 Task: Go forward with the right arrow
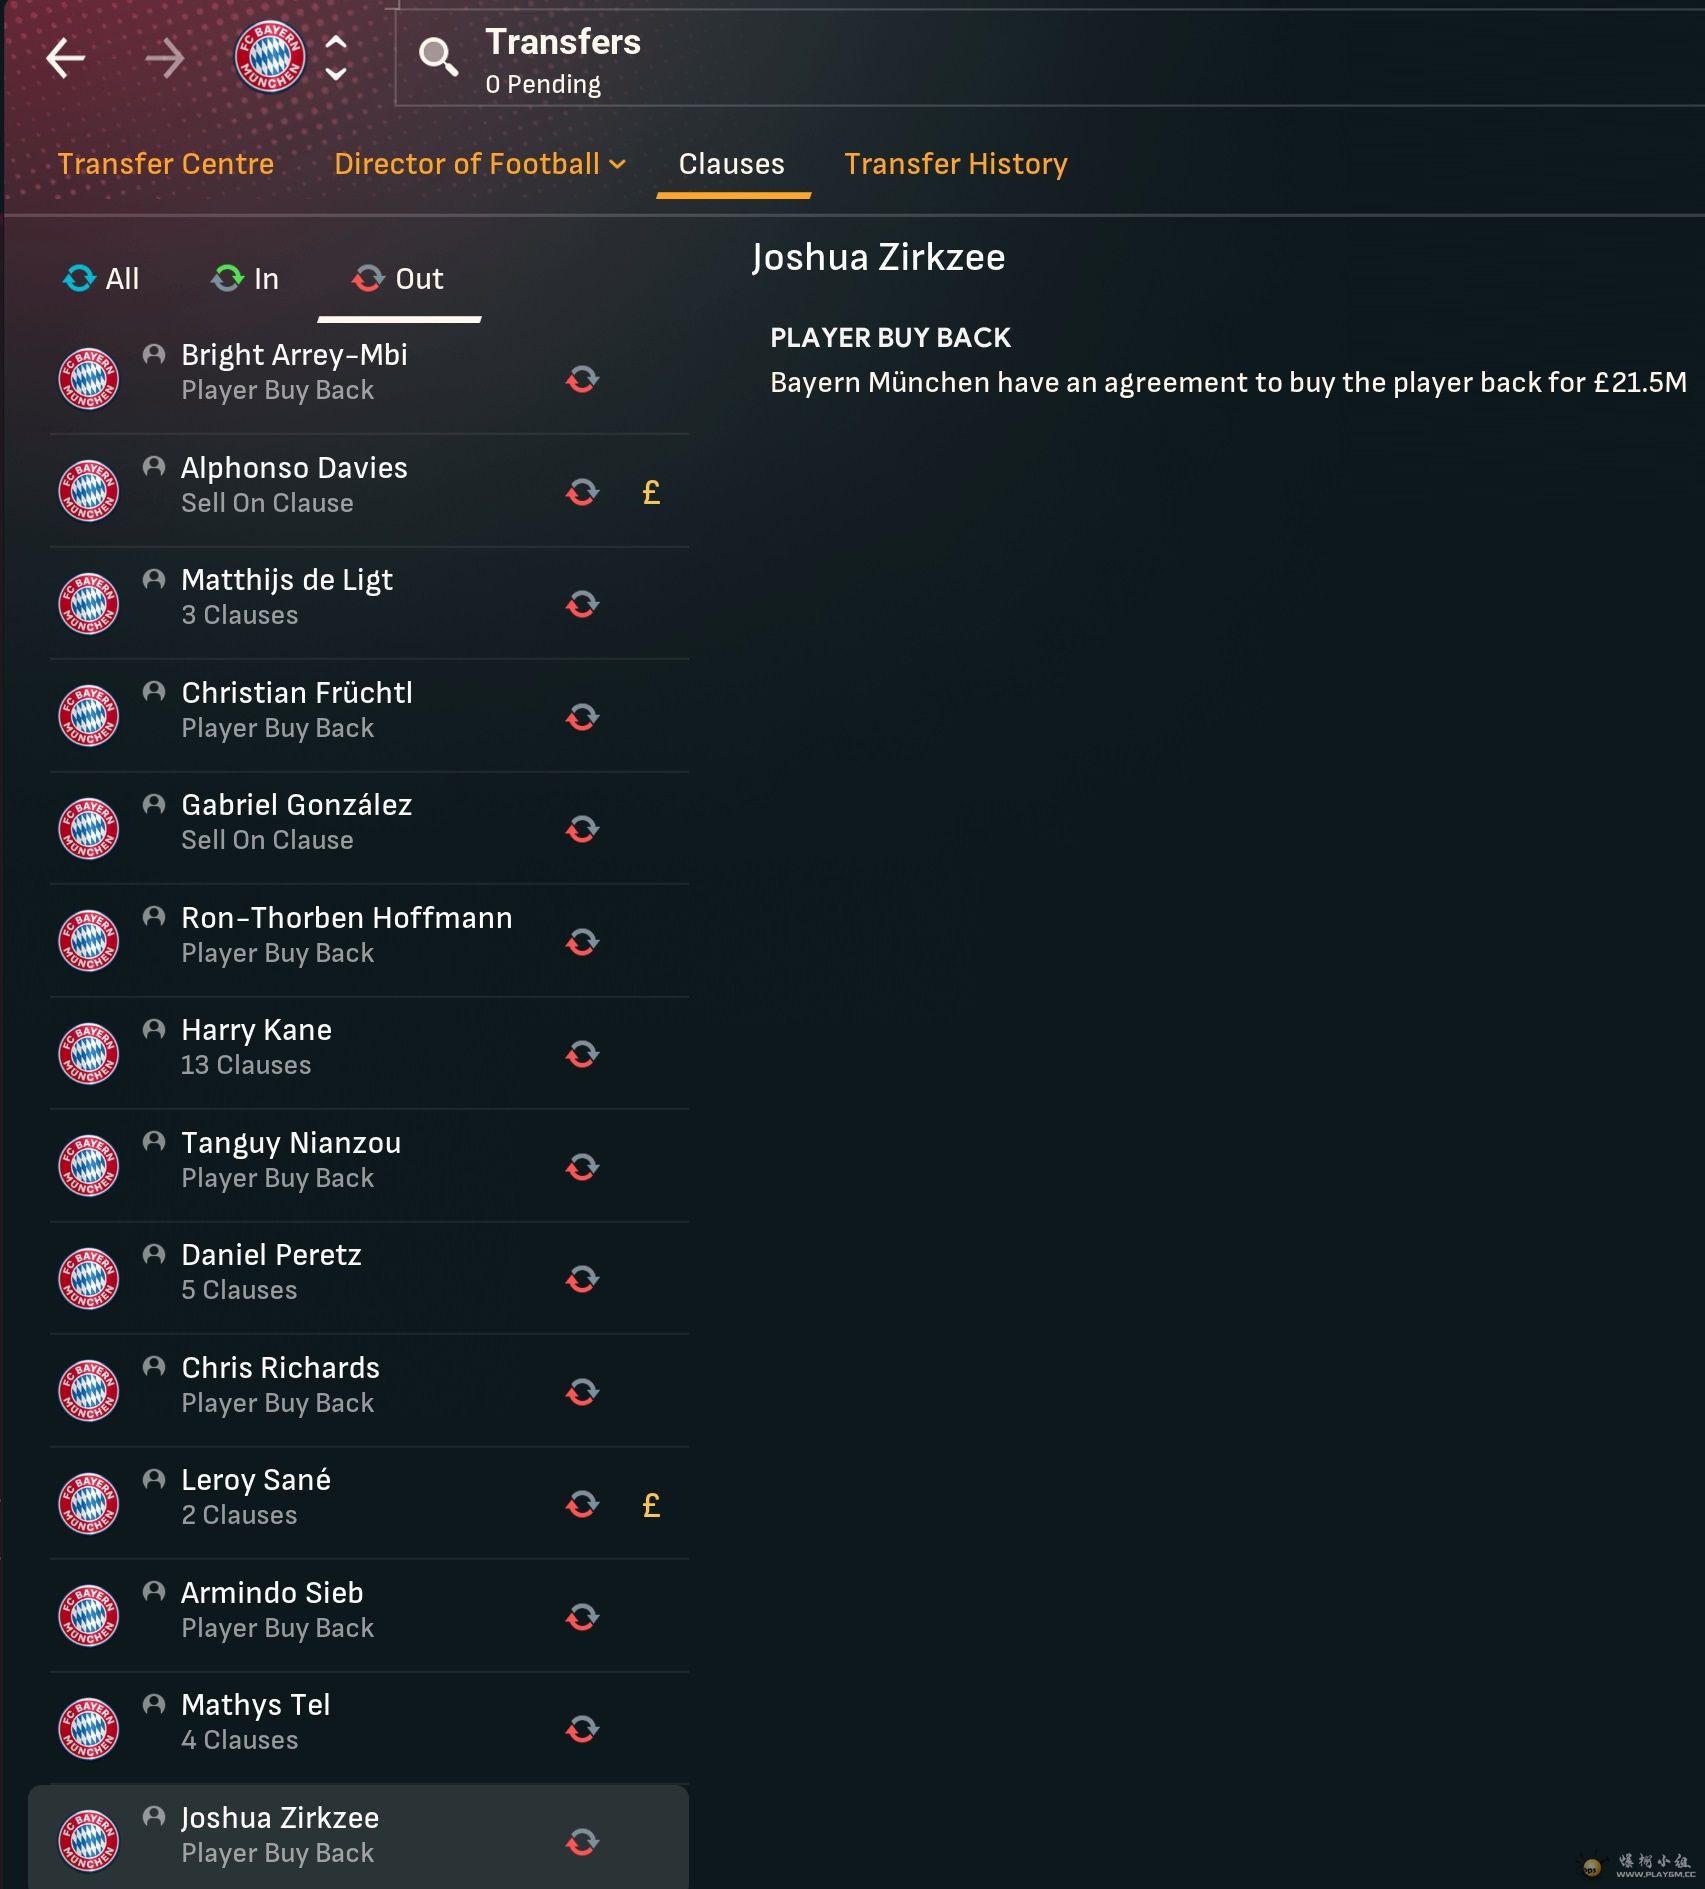164,58
